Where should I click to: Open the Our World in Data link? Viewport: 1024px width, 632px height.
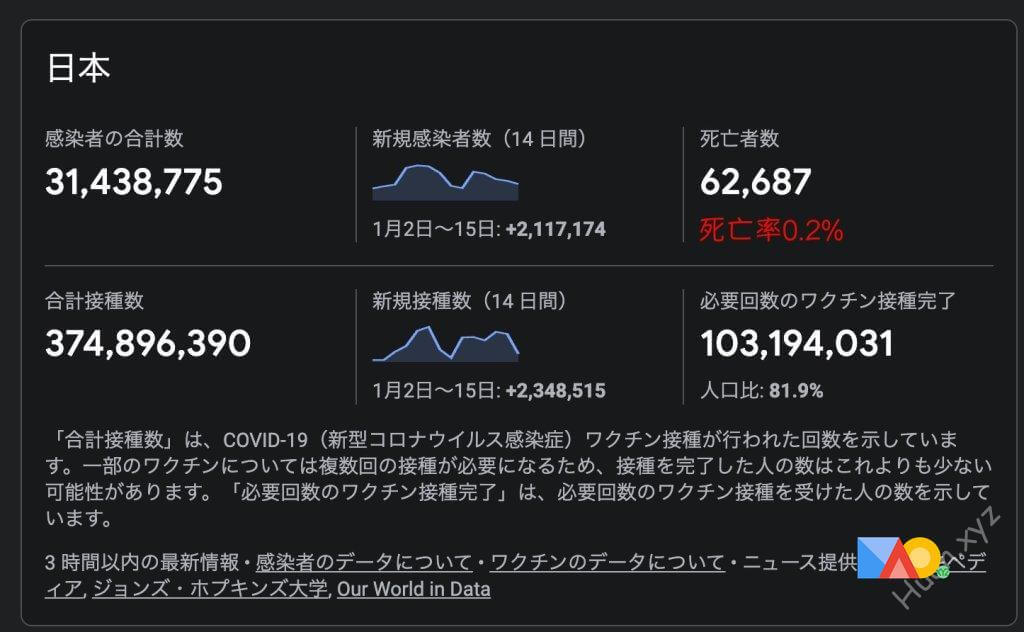pos(413,589)
